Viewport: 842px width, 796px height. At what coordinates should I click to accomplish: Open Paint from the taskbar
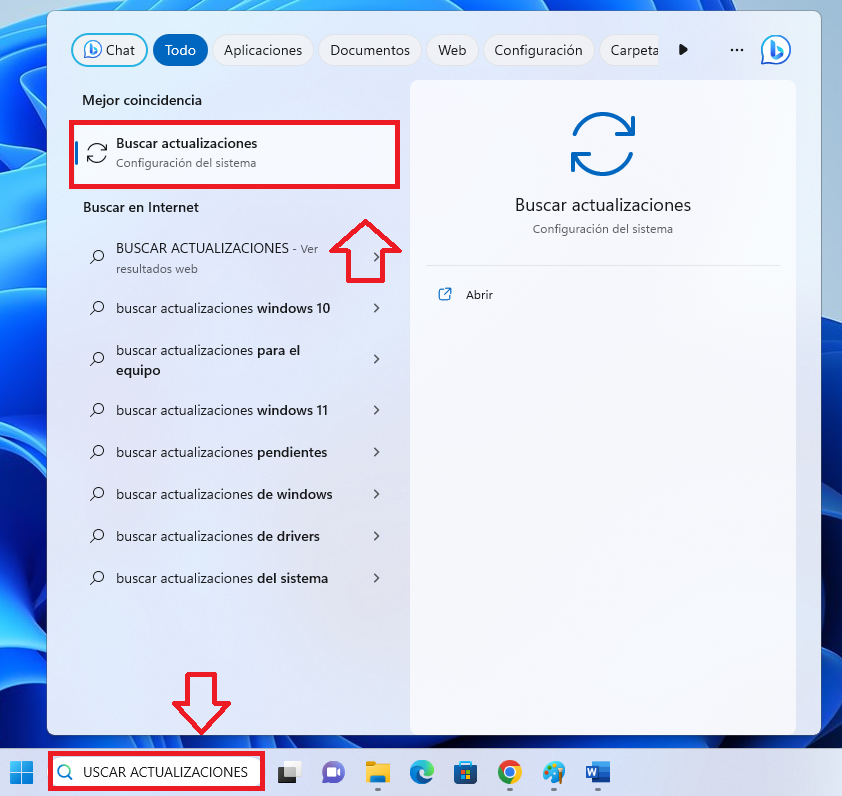pos(554,772)
